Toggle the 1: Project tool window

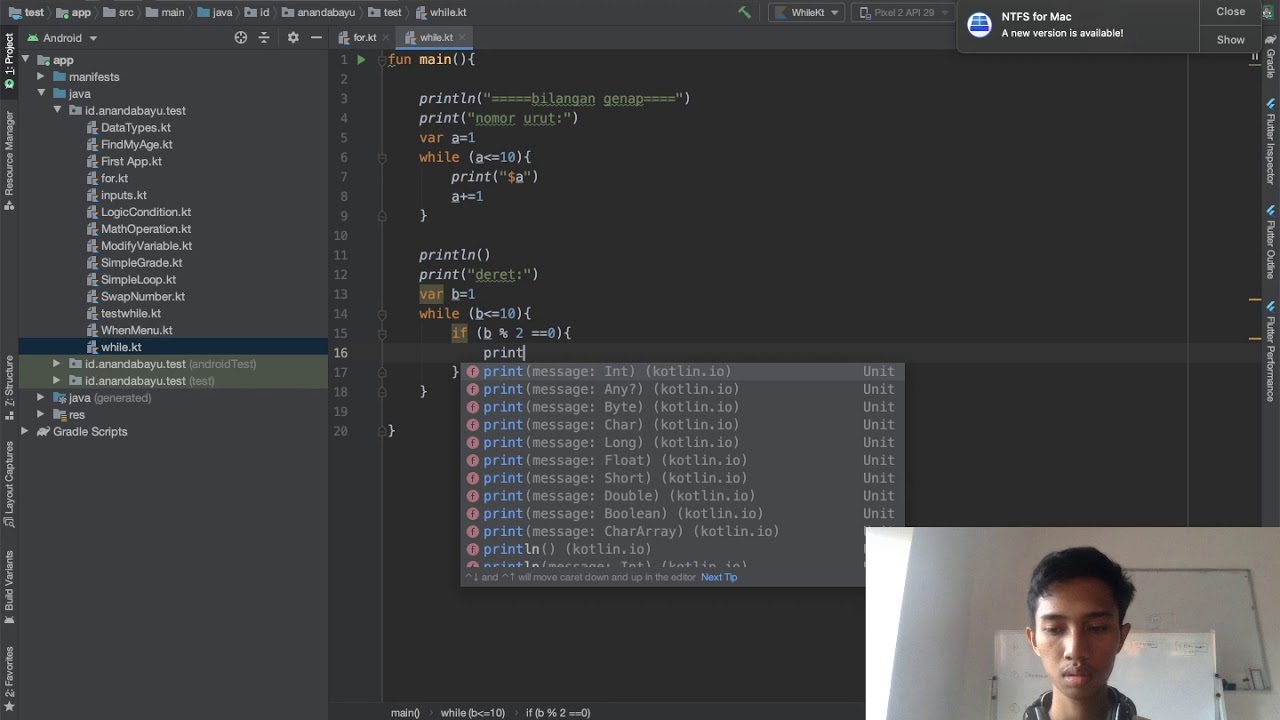point(9,61)
